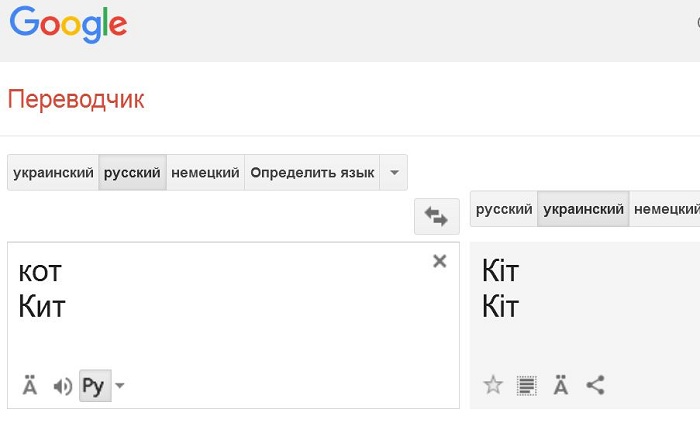700x433 pixels.
Task: Share the translation
Action: 595,385
